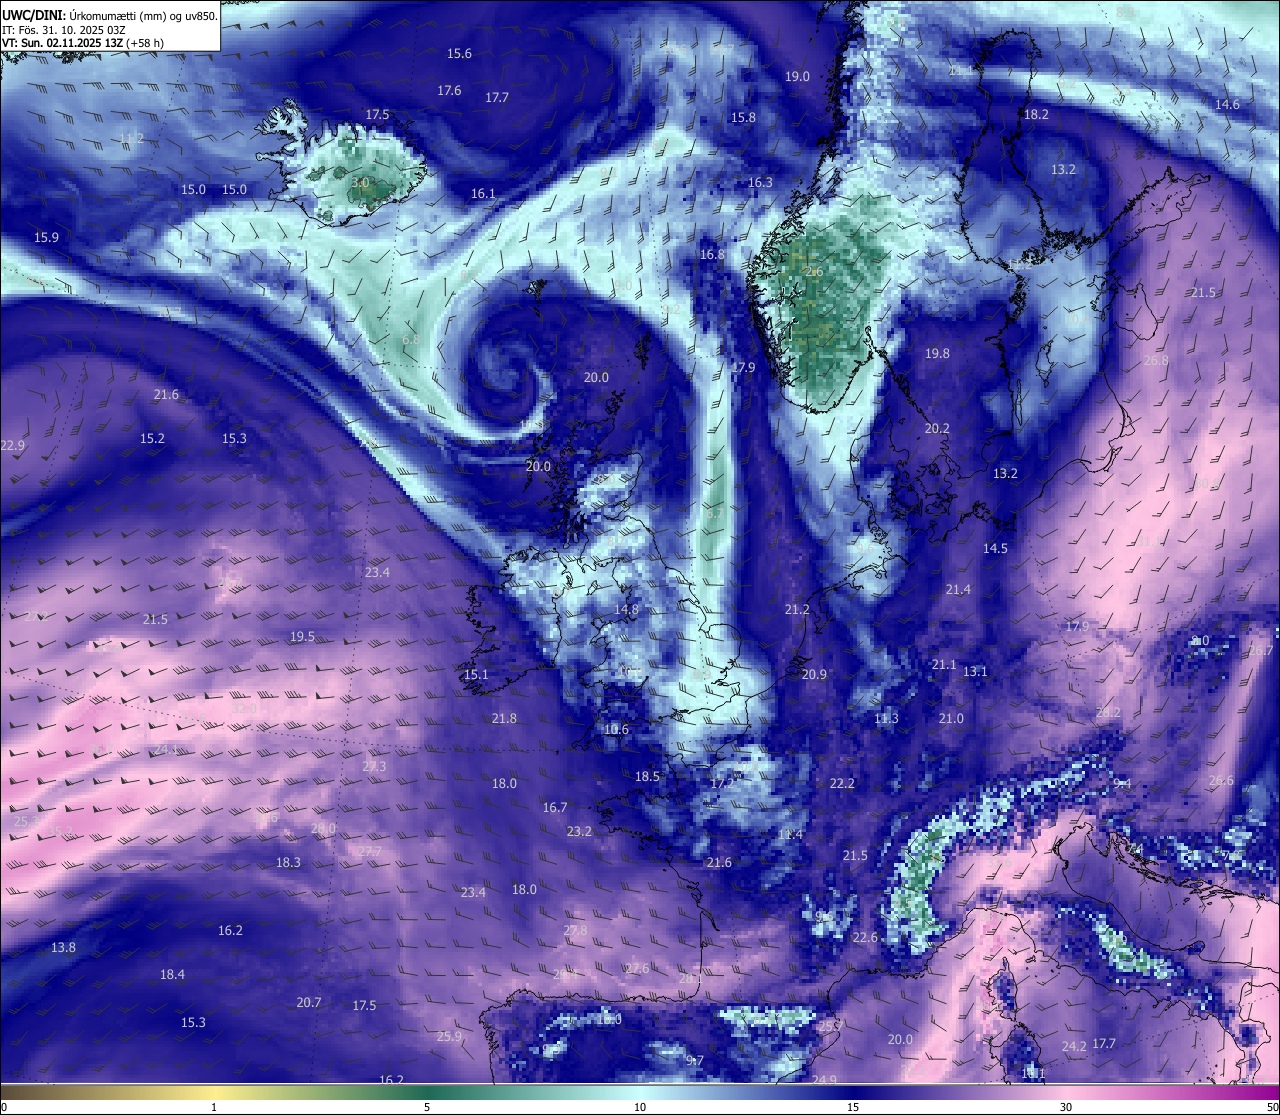Click the 21.0 map value
Viewport: 1280px width, 1115px height.
pyautogui.click(x=951, y=719)
